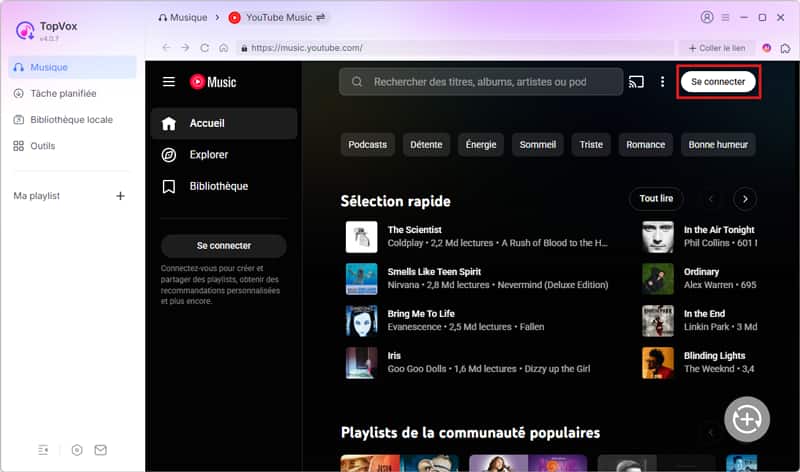Click the round settings icon at sidebar bottom

77,450
